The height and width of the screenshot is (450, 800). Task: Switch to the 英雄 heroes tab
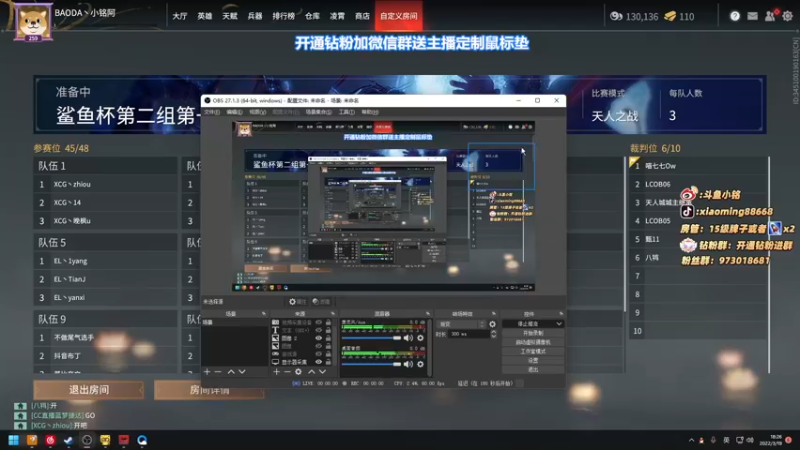[x=205, y=16]
